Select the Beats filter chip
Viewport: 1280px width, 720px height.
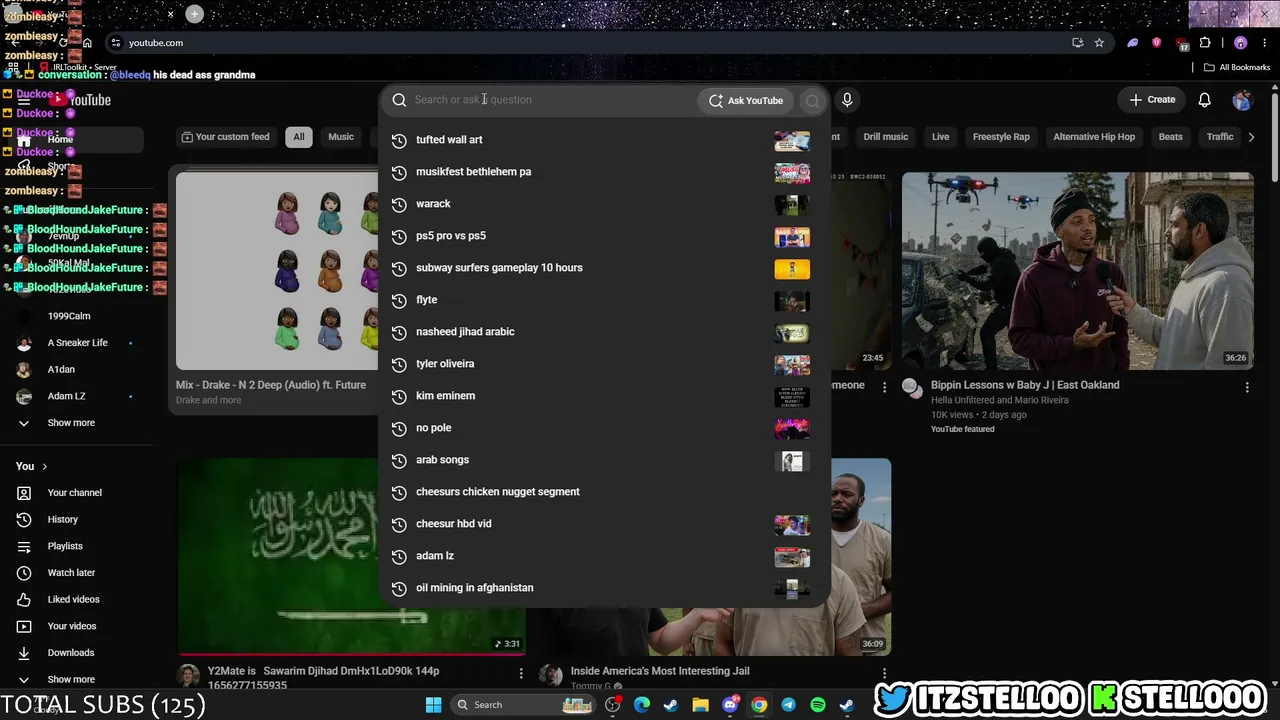(x=1170, y=137)
